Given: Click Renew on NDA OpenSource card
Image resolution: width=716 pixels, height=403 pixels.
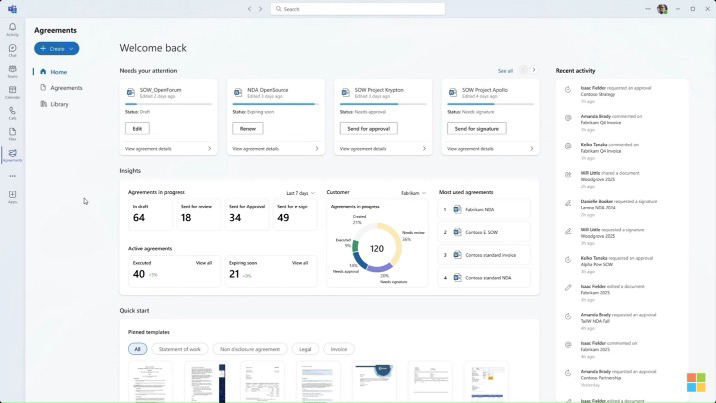Looking at the screenshot, I should pos(247,129).
